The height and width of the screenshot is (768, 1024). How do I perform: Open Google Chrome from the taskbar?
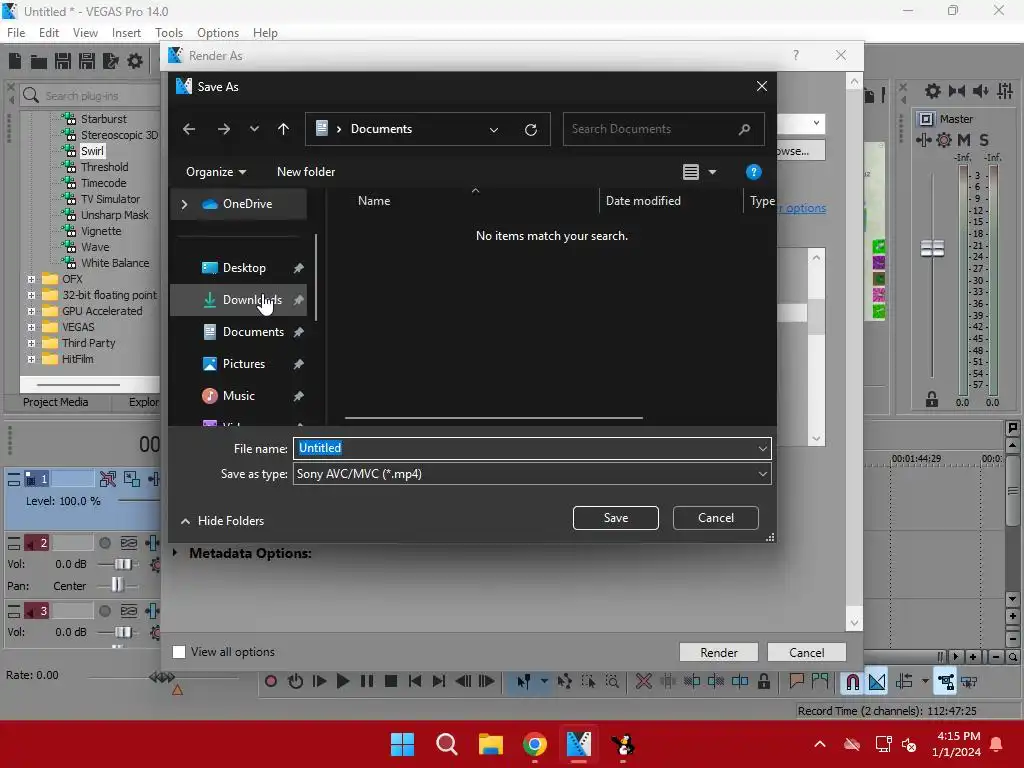pyautogui.click(x=534, y=744)
